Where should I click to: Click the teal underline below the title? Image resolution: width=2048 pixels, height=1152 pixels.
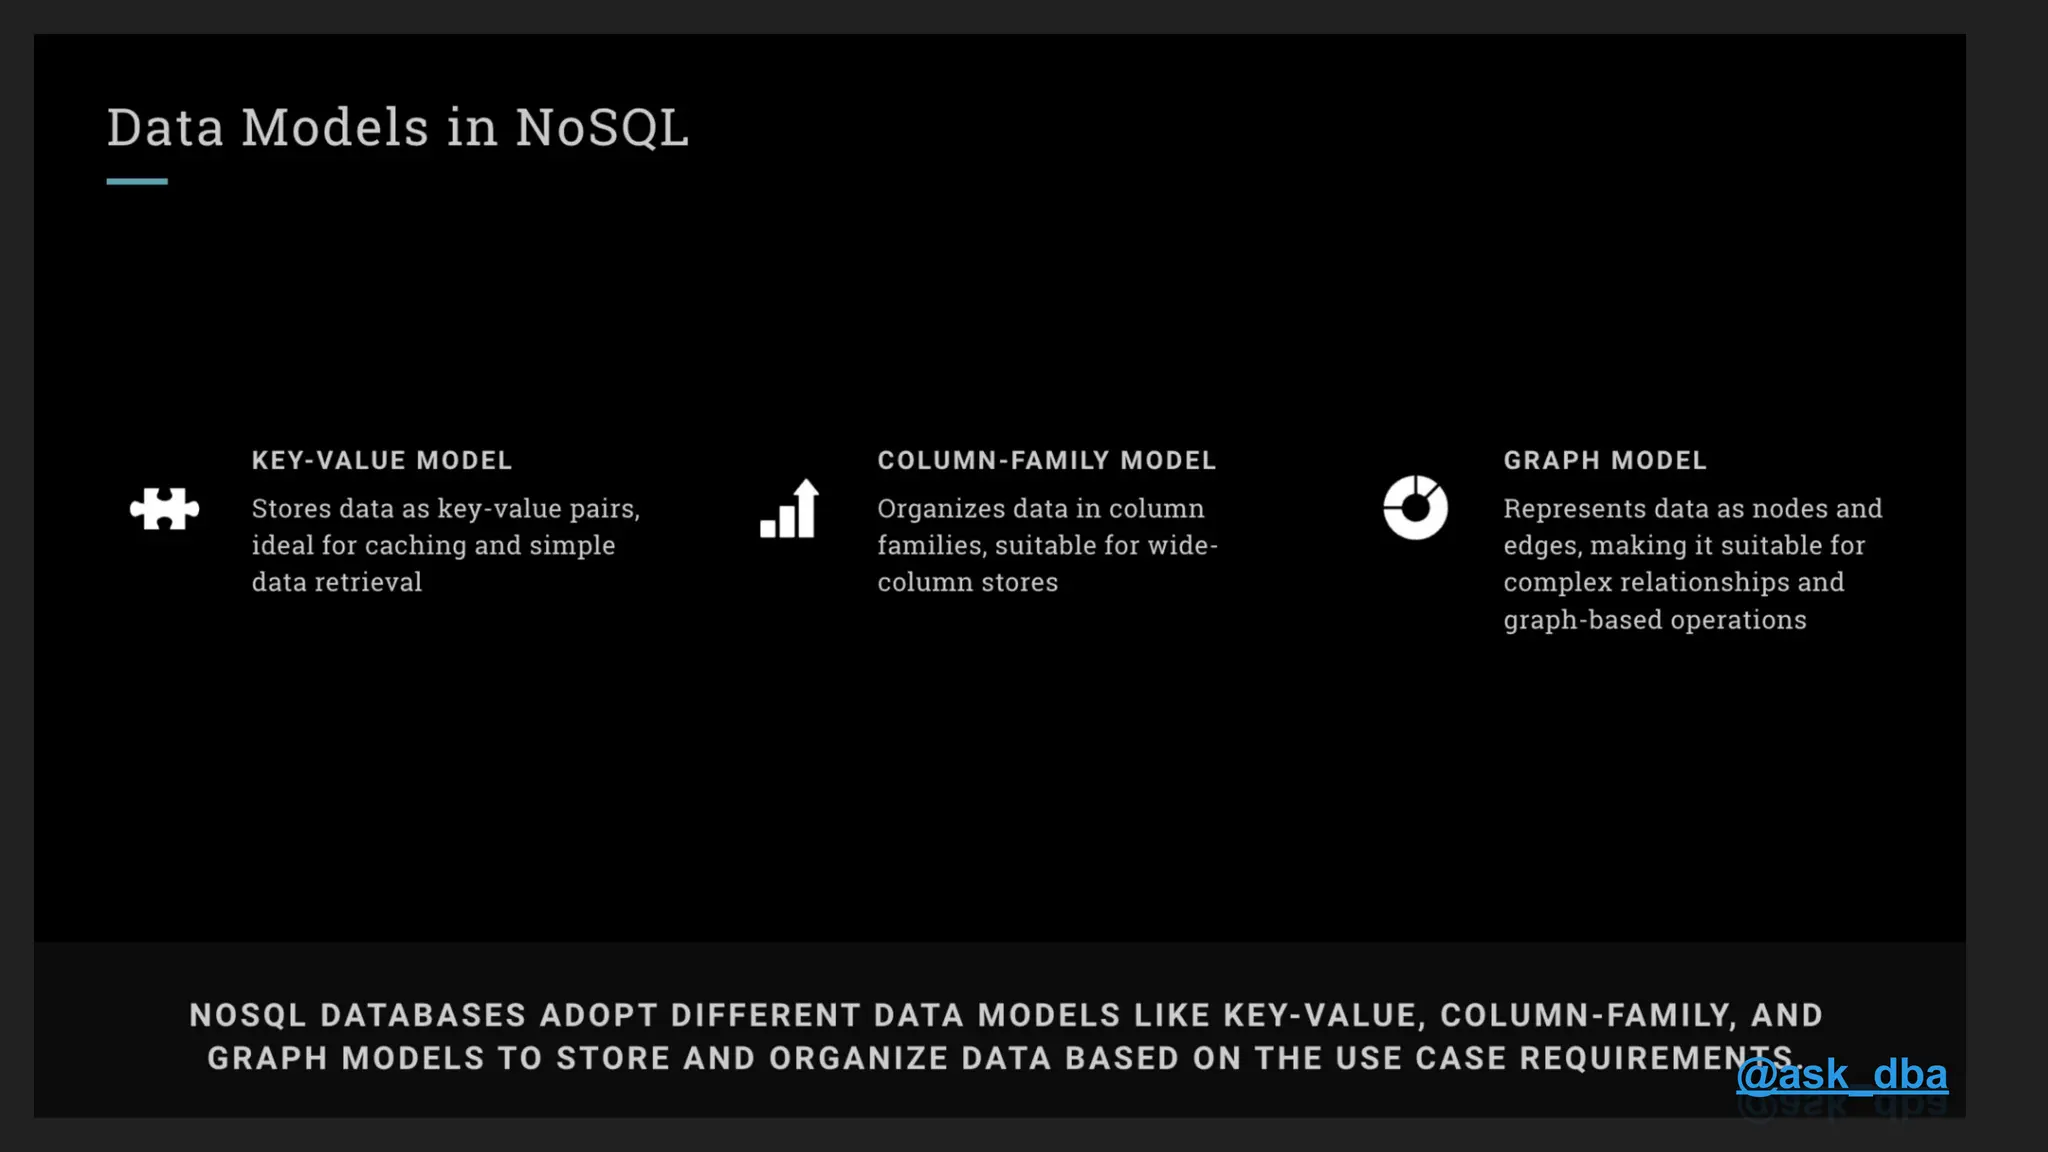[137, 181]
